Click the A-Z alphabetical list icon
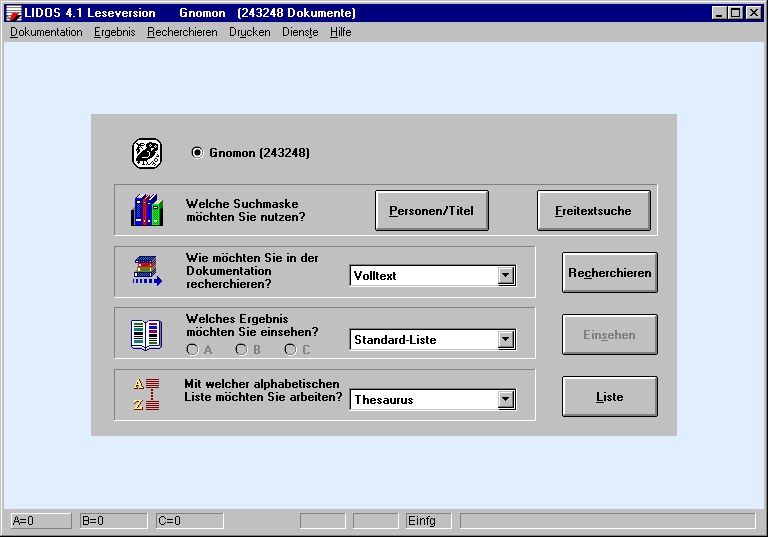The height and width of the screenshot is (537, 768). pos(146,394)
